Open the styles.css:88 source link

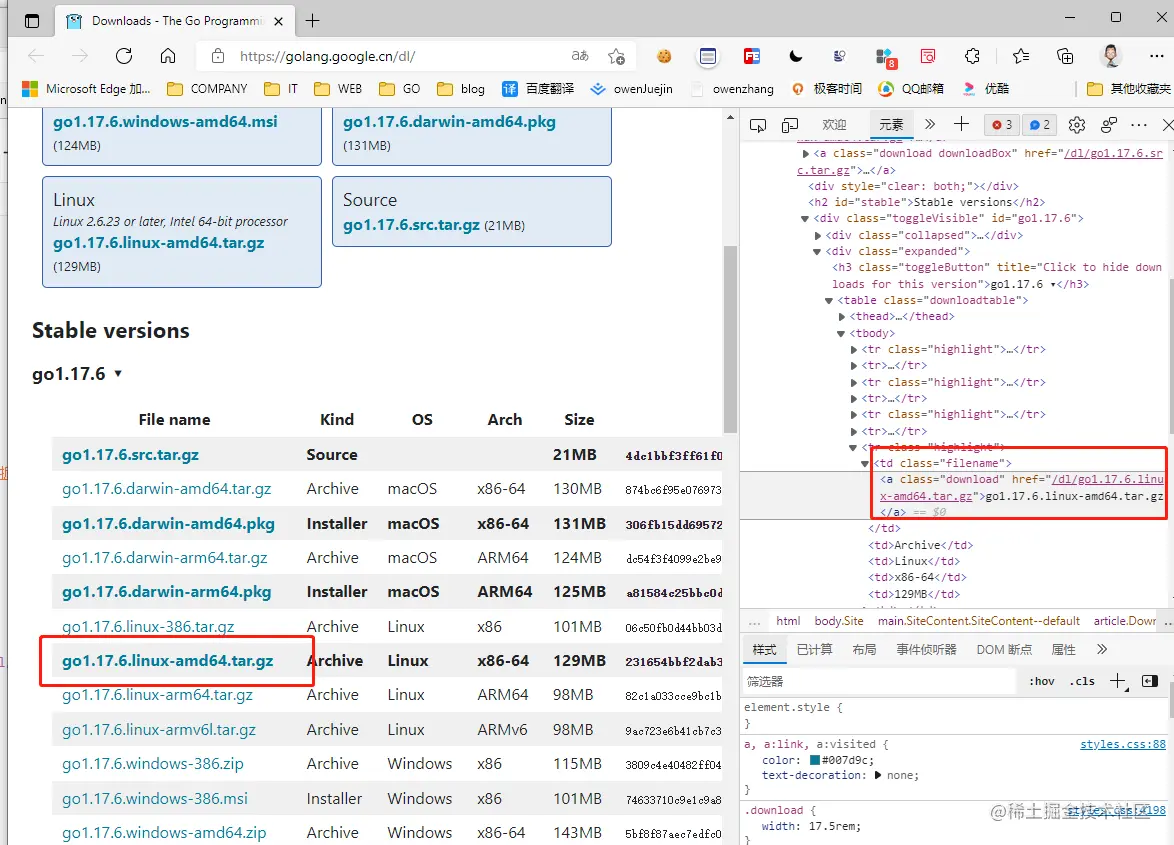click(1122, 745)
